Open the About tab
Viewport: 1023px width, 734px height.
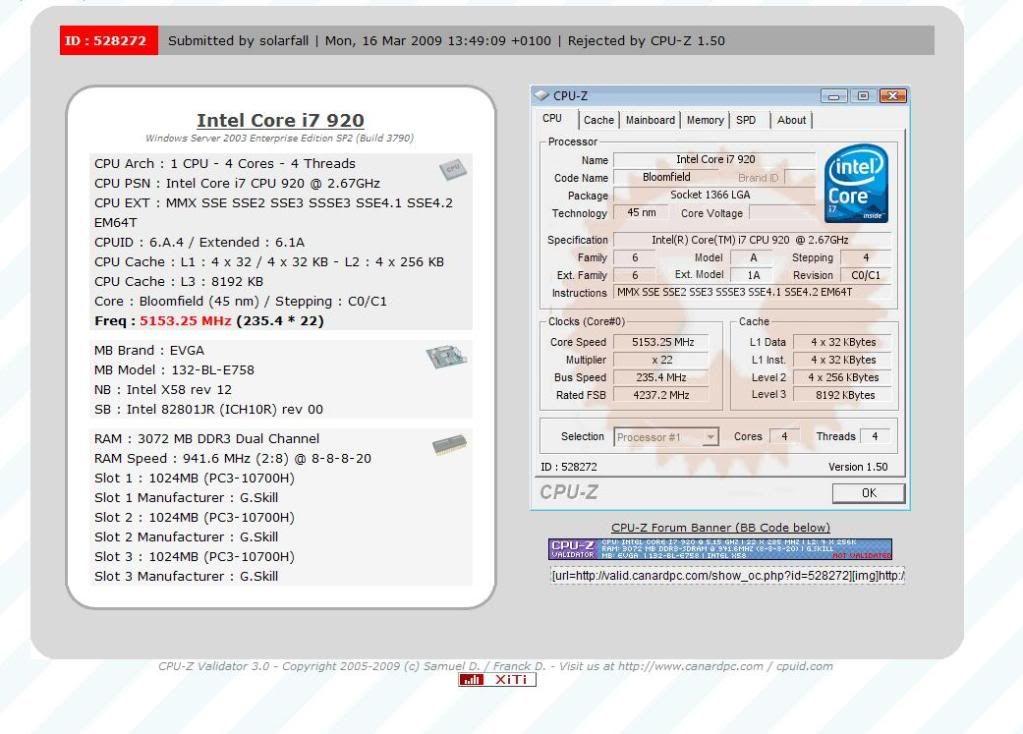coord(791,120)
